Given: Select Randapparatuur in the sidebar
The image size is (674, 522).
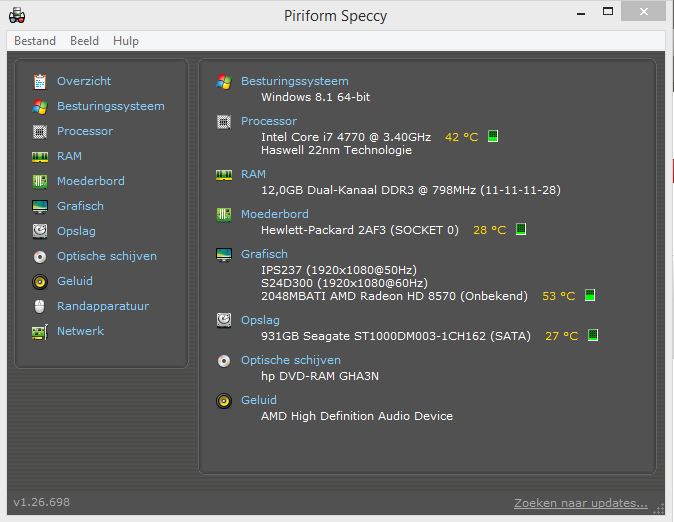Looking at the screenshot, I should (103, 306).
